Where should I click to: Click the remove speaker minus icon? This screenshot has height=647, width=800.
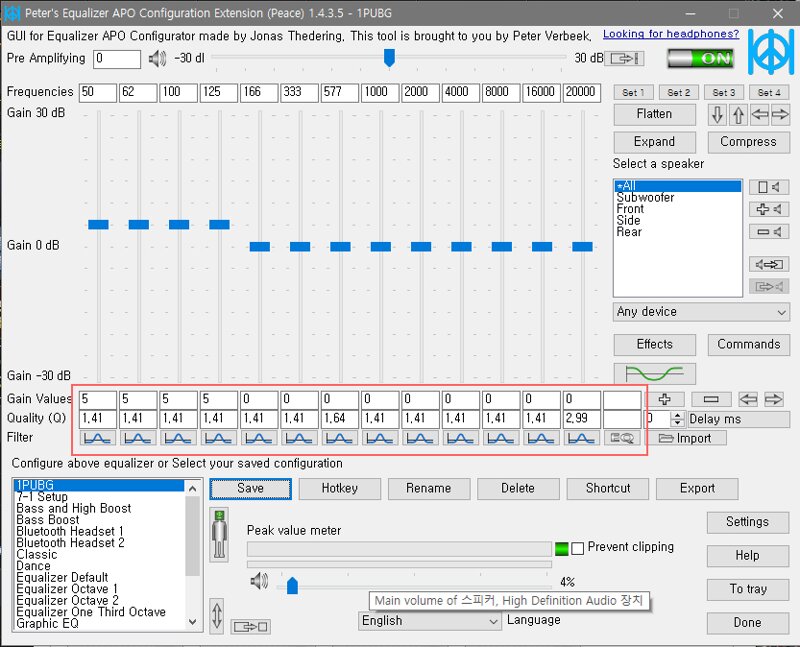pos(768,232)
